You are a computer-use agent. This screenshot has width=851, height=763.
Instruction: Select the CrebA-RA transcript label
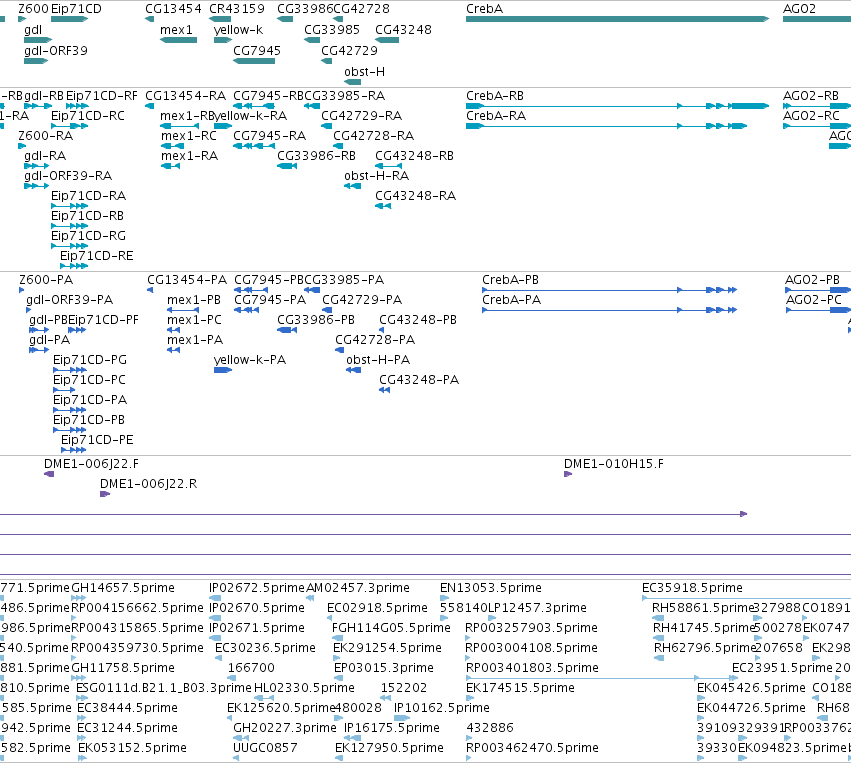(x=496, y=116)
